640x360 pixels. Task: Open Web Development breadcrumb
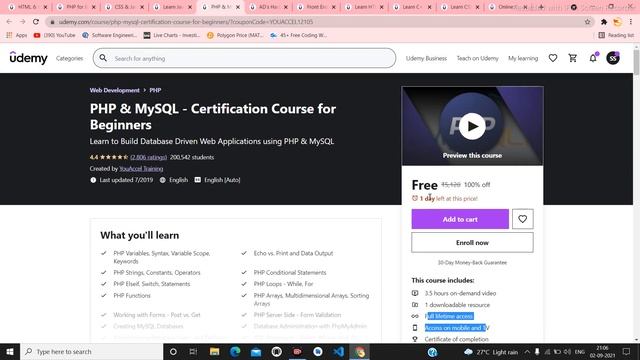[114, 90]
